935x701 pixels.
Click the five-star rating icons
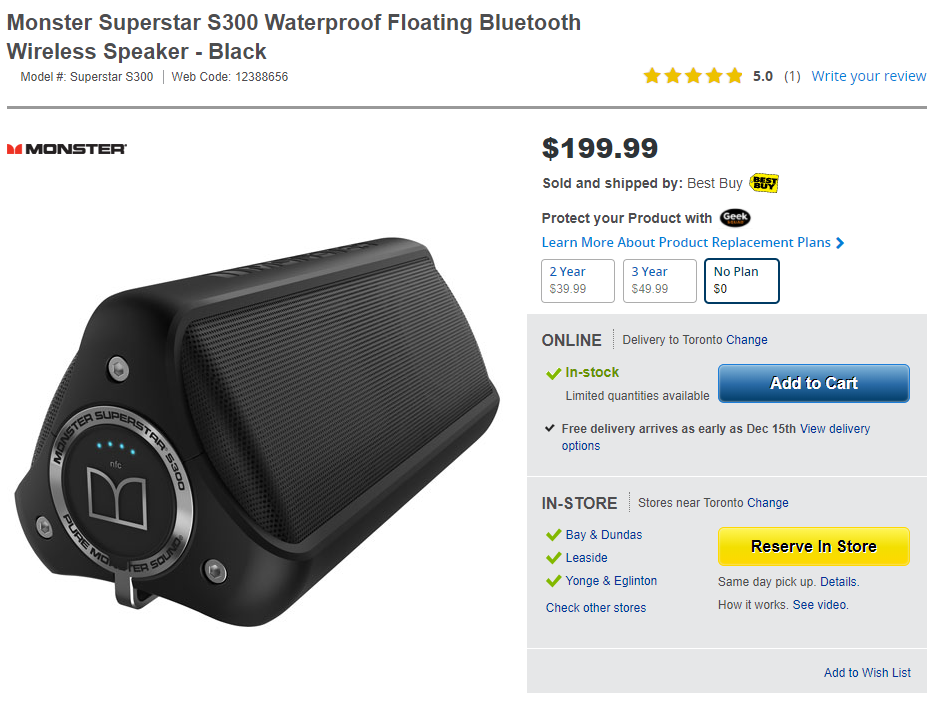[693, 76]
